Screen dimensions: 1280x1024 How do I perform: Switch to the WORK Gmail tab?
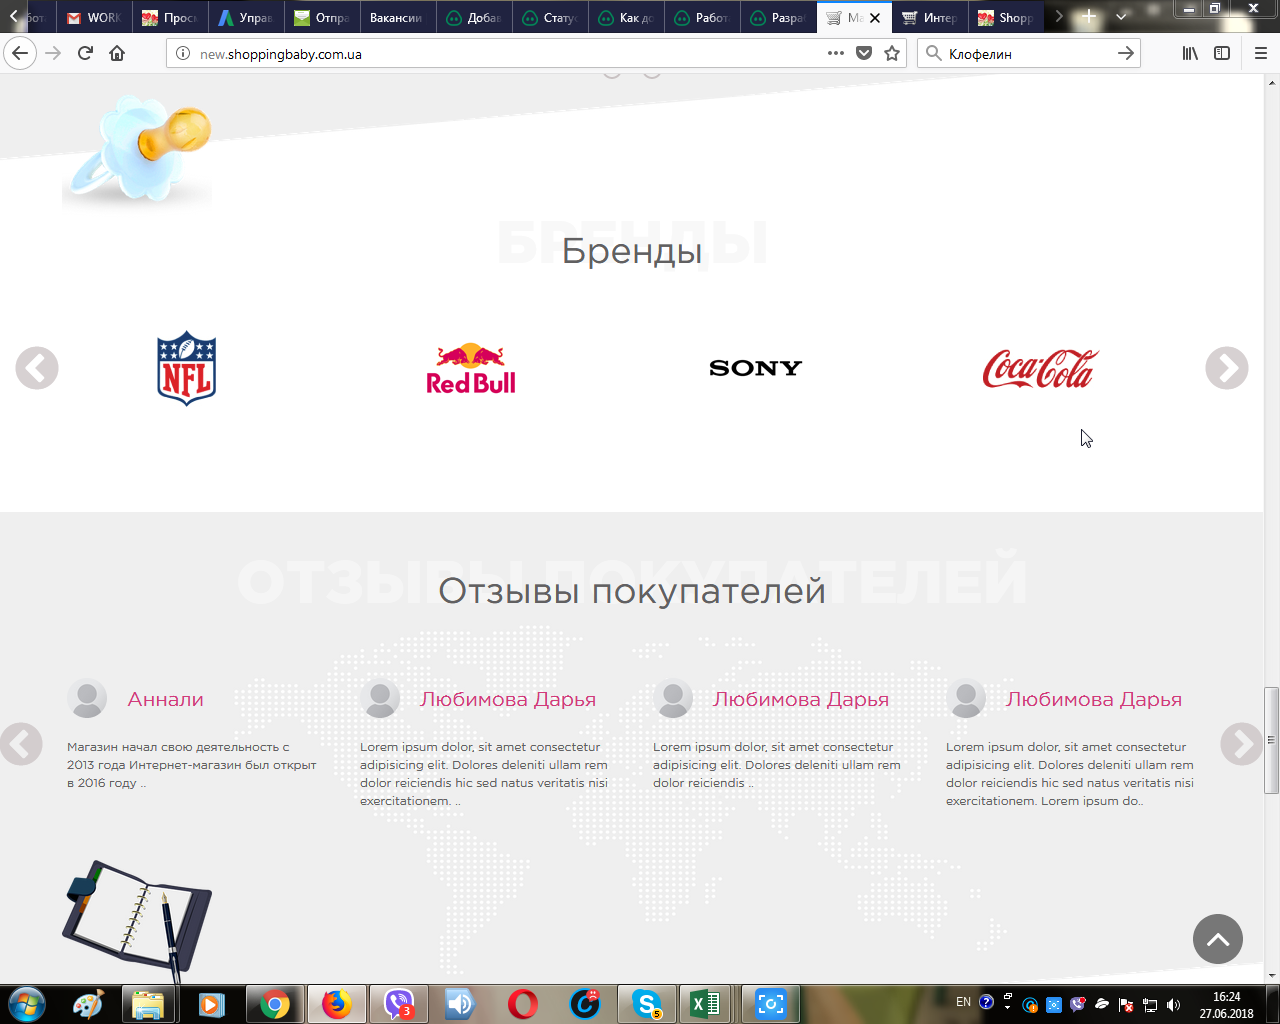93,17
